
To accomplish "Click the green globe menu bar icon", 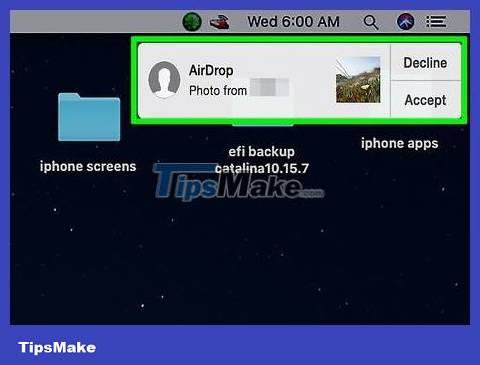I will 192,22.
